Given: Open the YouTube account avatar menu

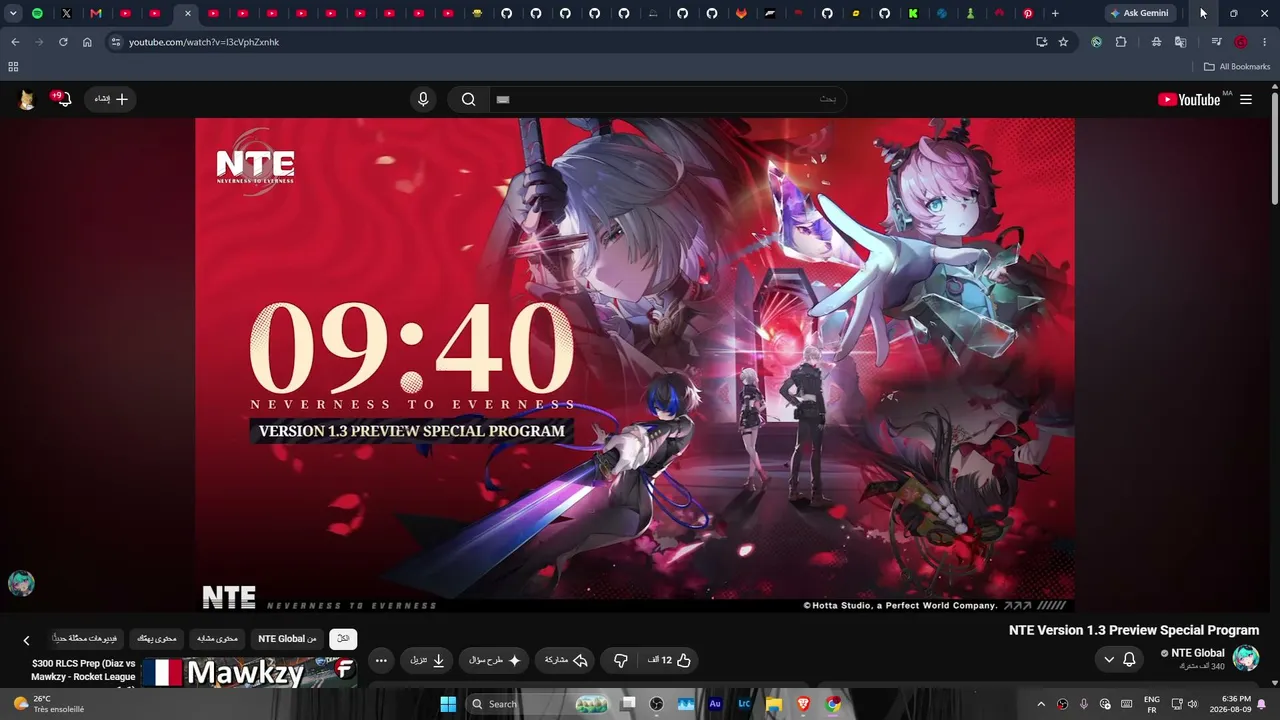Looking at the screenshot, I should (27, 99).
